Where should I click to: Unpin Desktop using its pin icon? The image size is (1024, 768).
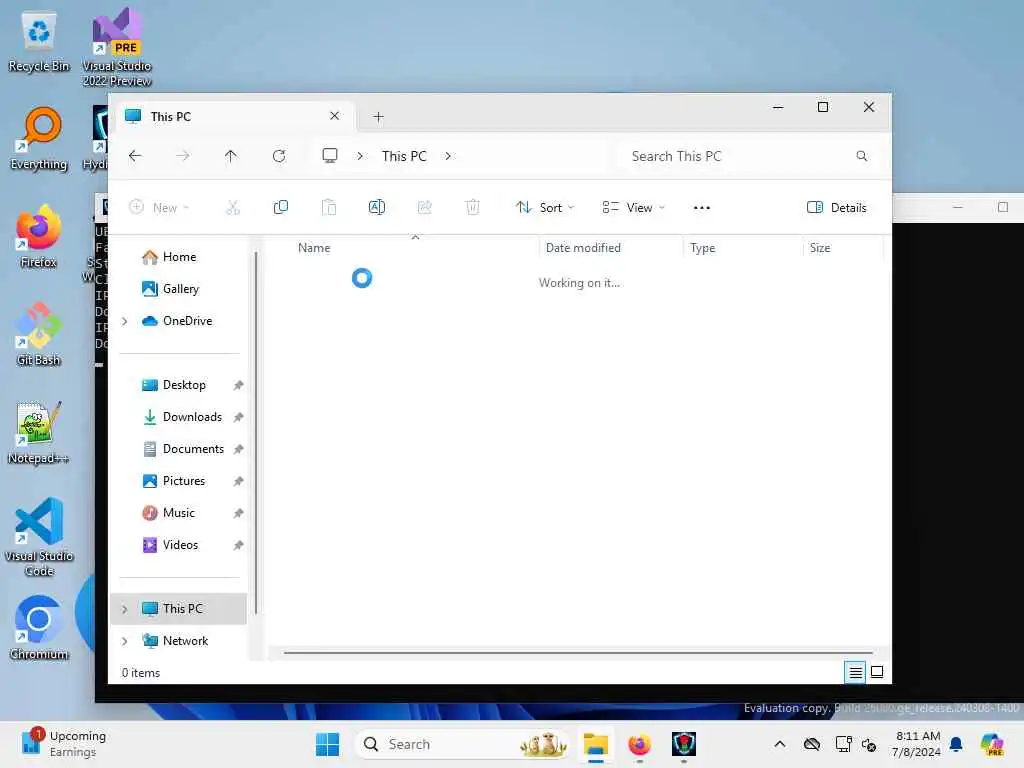[x=238, y=385]
